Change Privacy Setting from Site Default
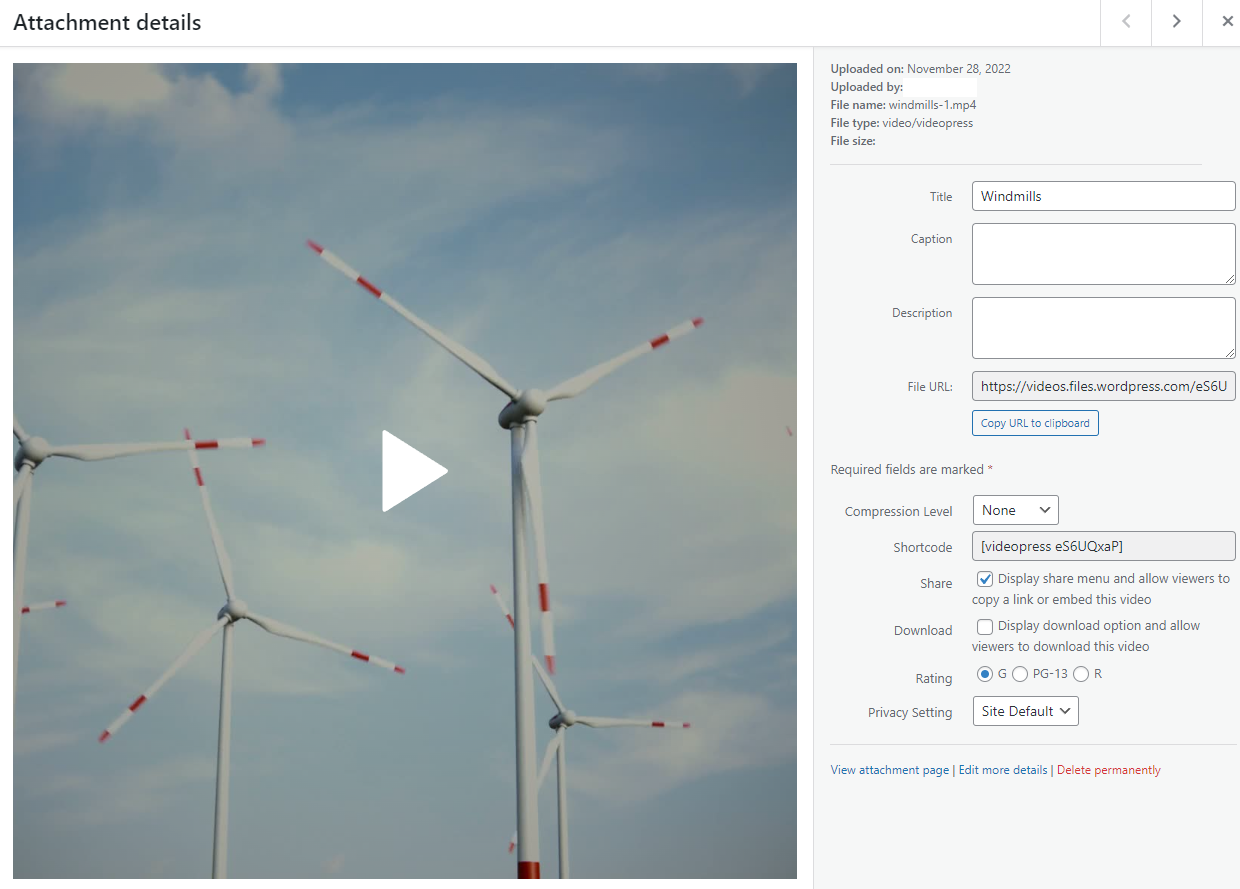 (x=1025, y=711)
